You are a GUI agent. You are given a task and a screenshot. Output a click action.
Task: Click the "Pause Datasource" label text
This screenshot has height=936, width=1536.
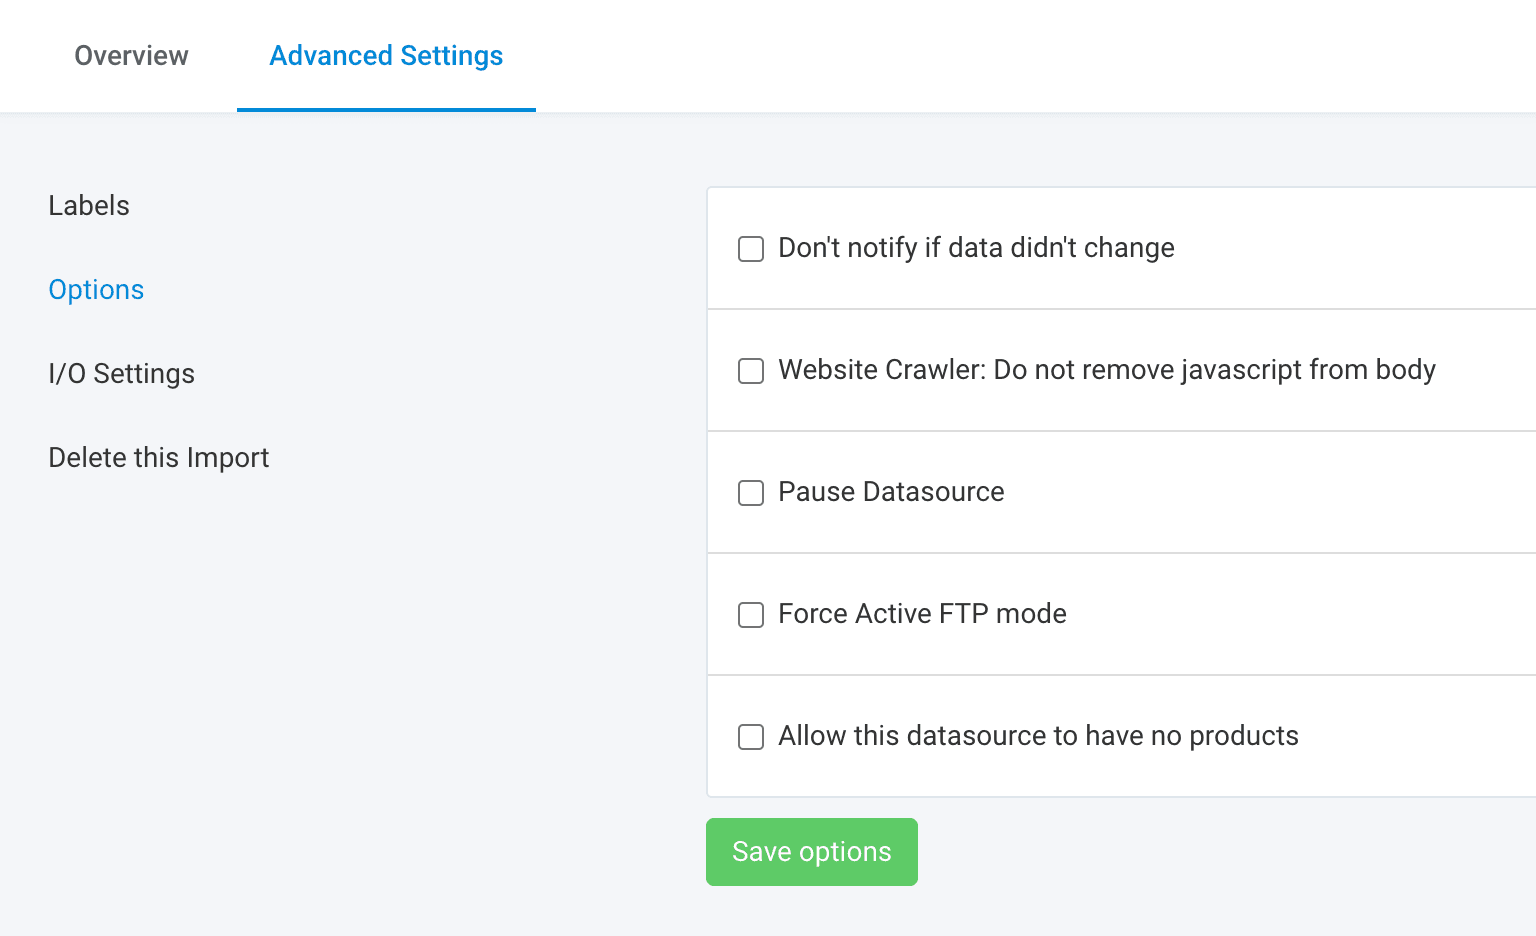[891, 492]
